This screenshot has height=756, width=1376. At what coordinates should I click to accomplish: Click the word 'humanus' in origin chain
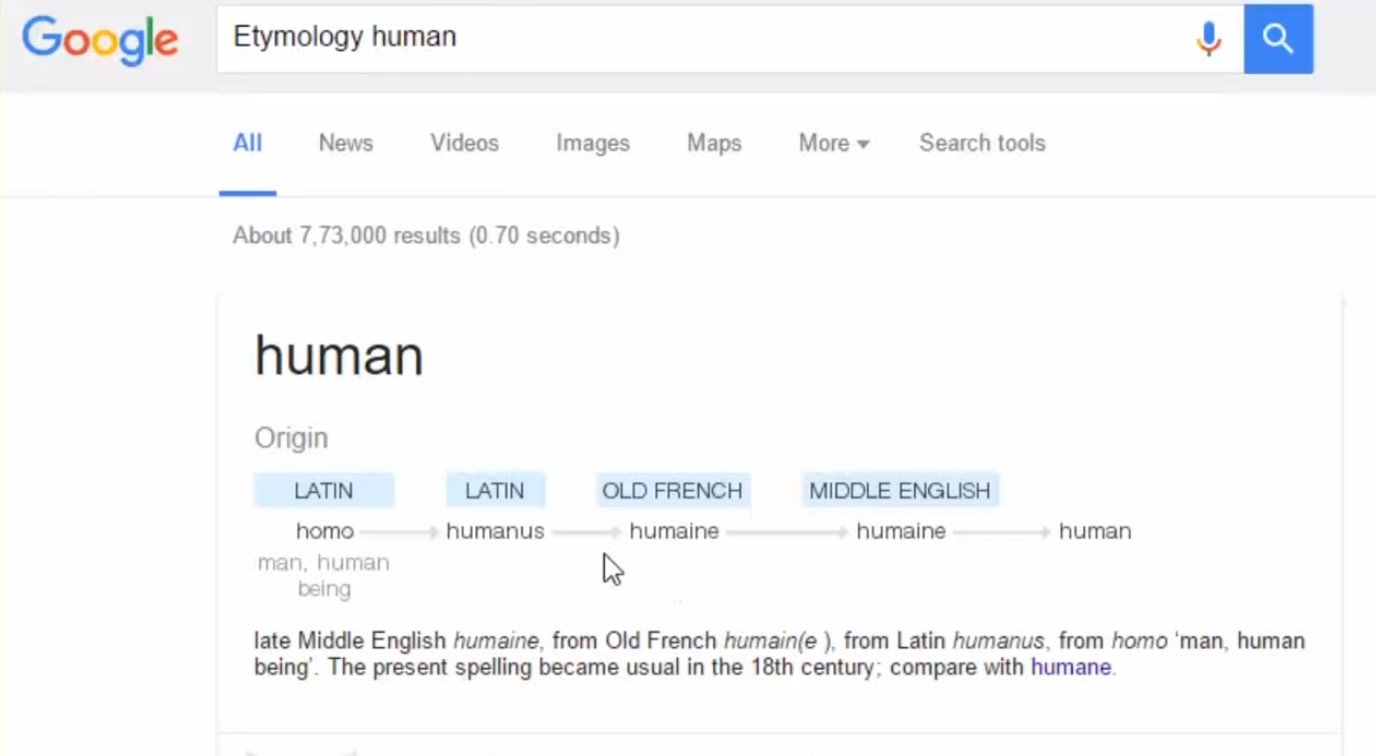pos(495,531)
